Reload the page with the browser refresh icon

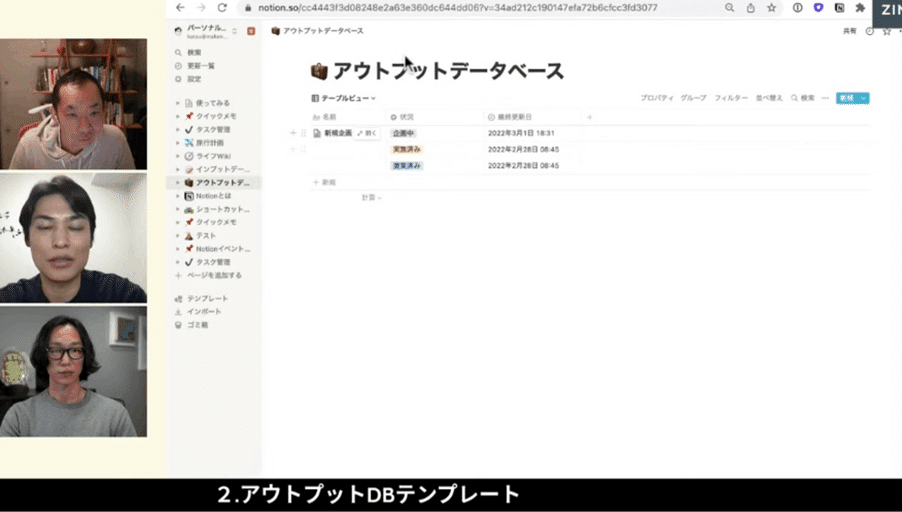point(222,7)
